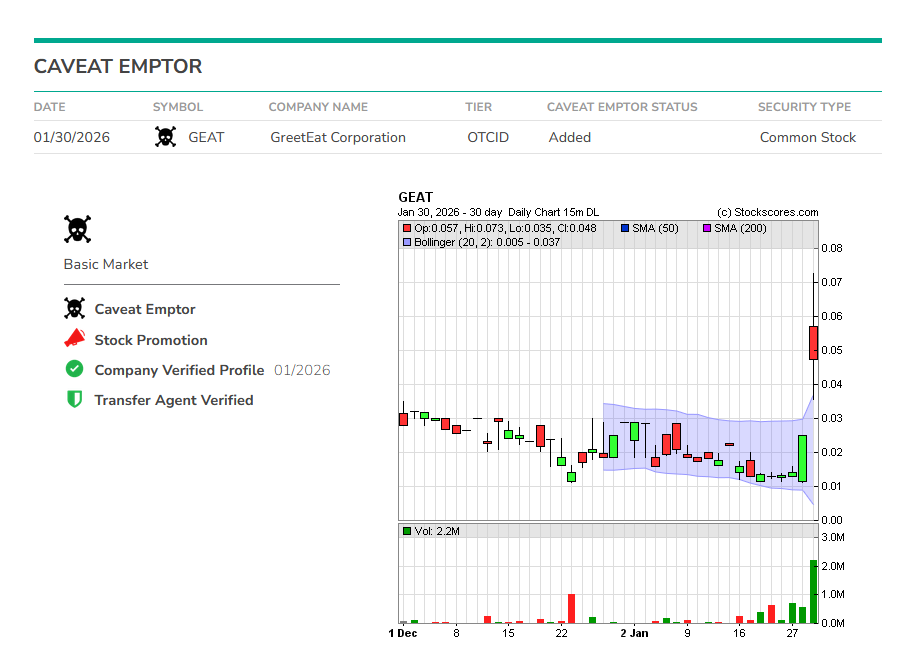Image resolution: width=918 pixels, height=664 pixels.
Task: Click the OTCID tier cell
Action: click(x=488, y=137)
